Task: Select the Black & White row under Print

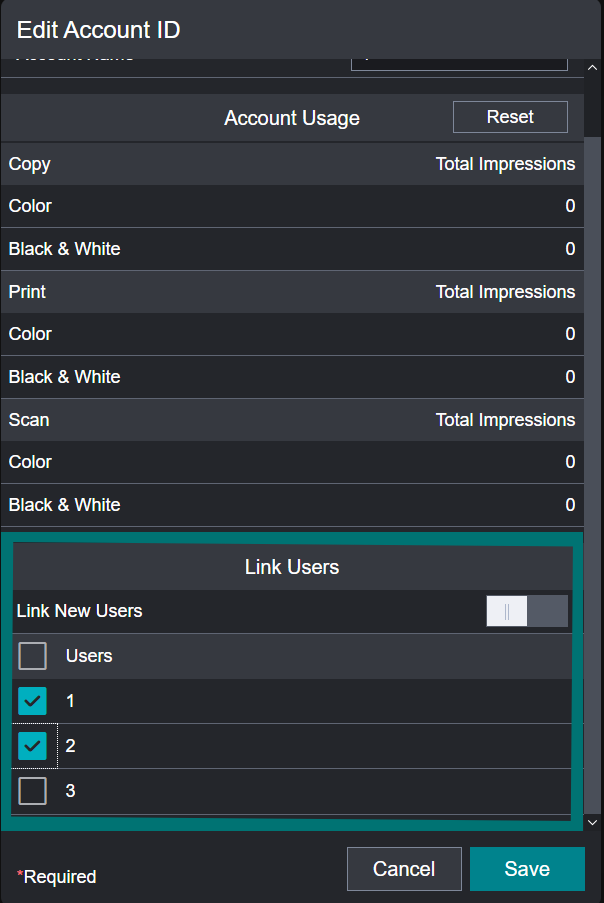Action: (292, 377)
